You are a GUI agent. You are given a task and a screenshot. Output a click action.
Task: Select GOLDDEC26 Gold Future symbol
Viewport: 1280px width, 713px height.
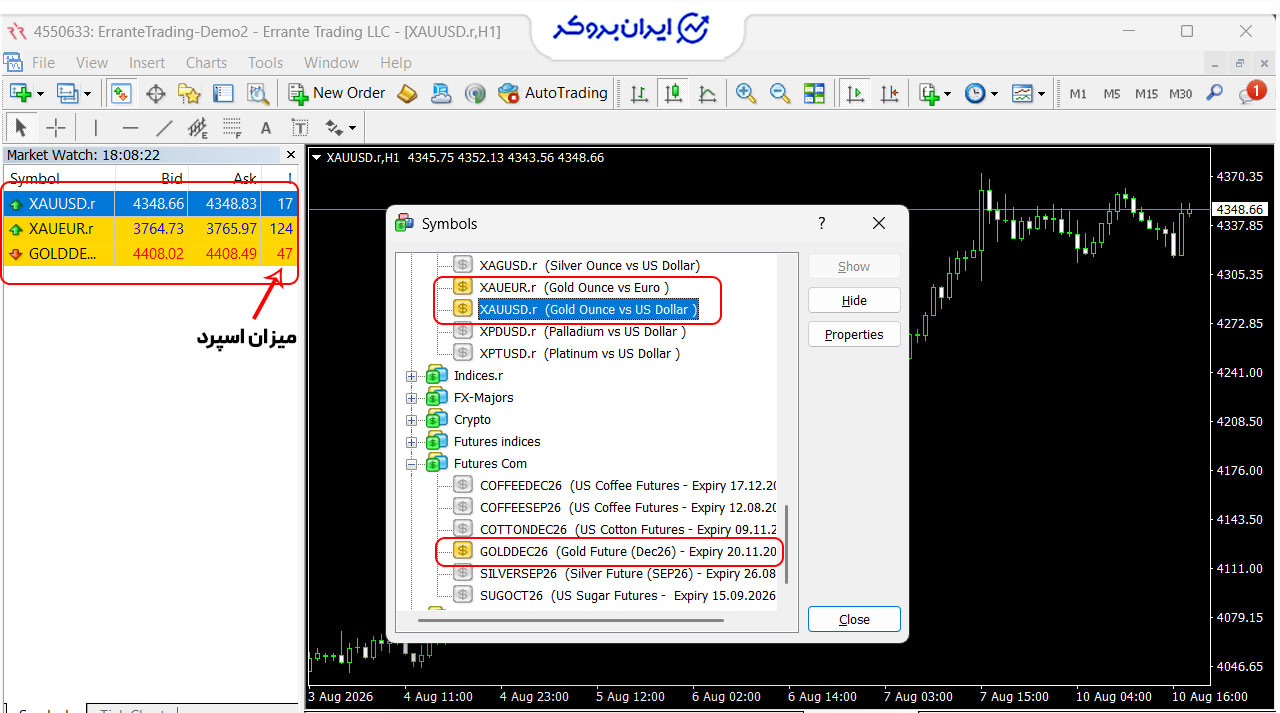tap(615, 551)
